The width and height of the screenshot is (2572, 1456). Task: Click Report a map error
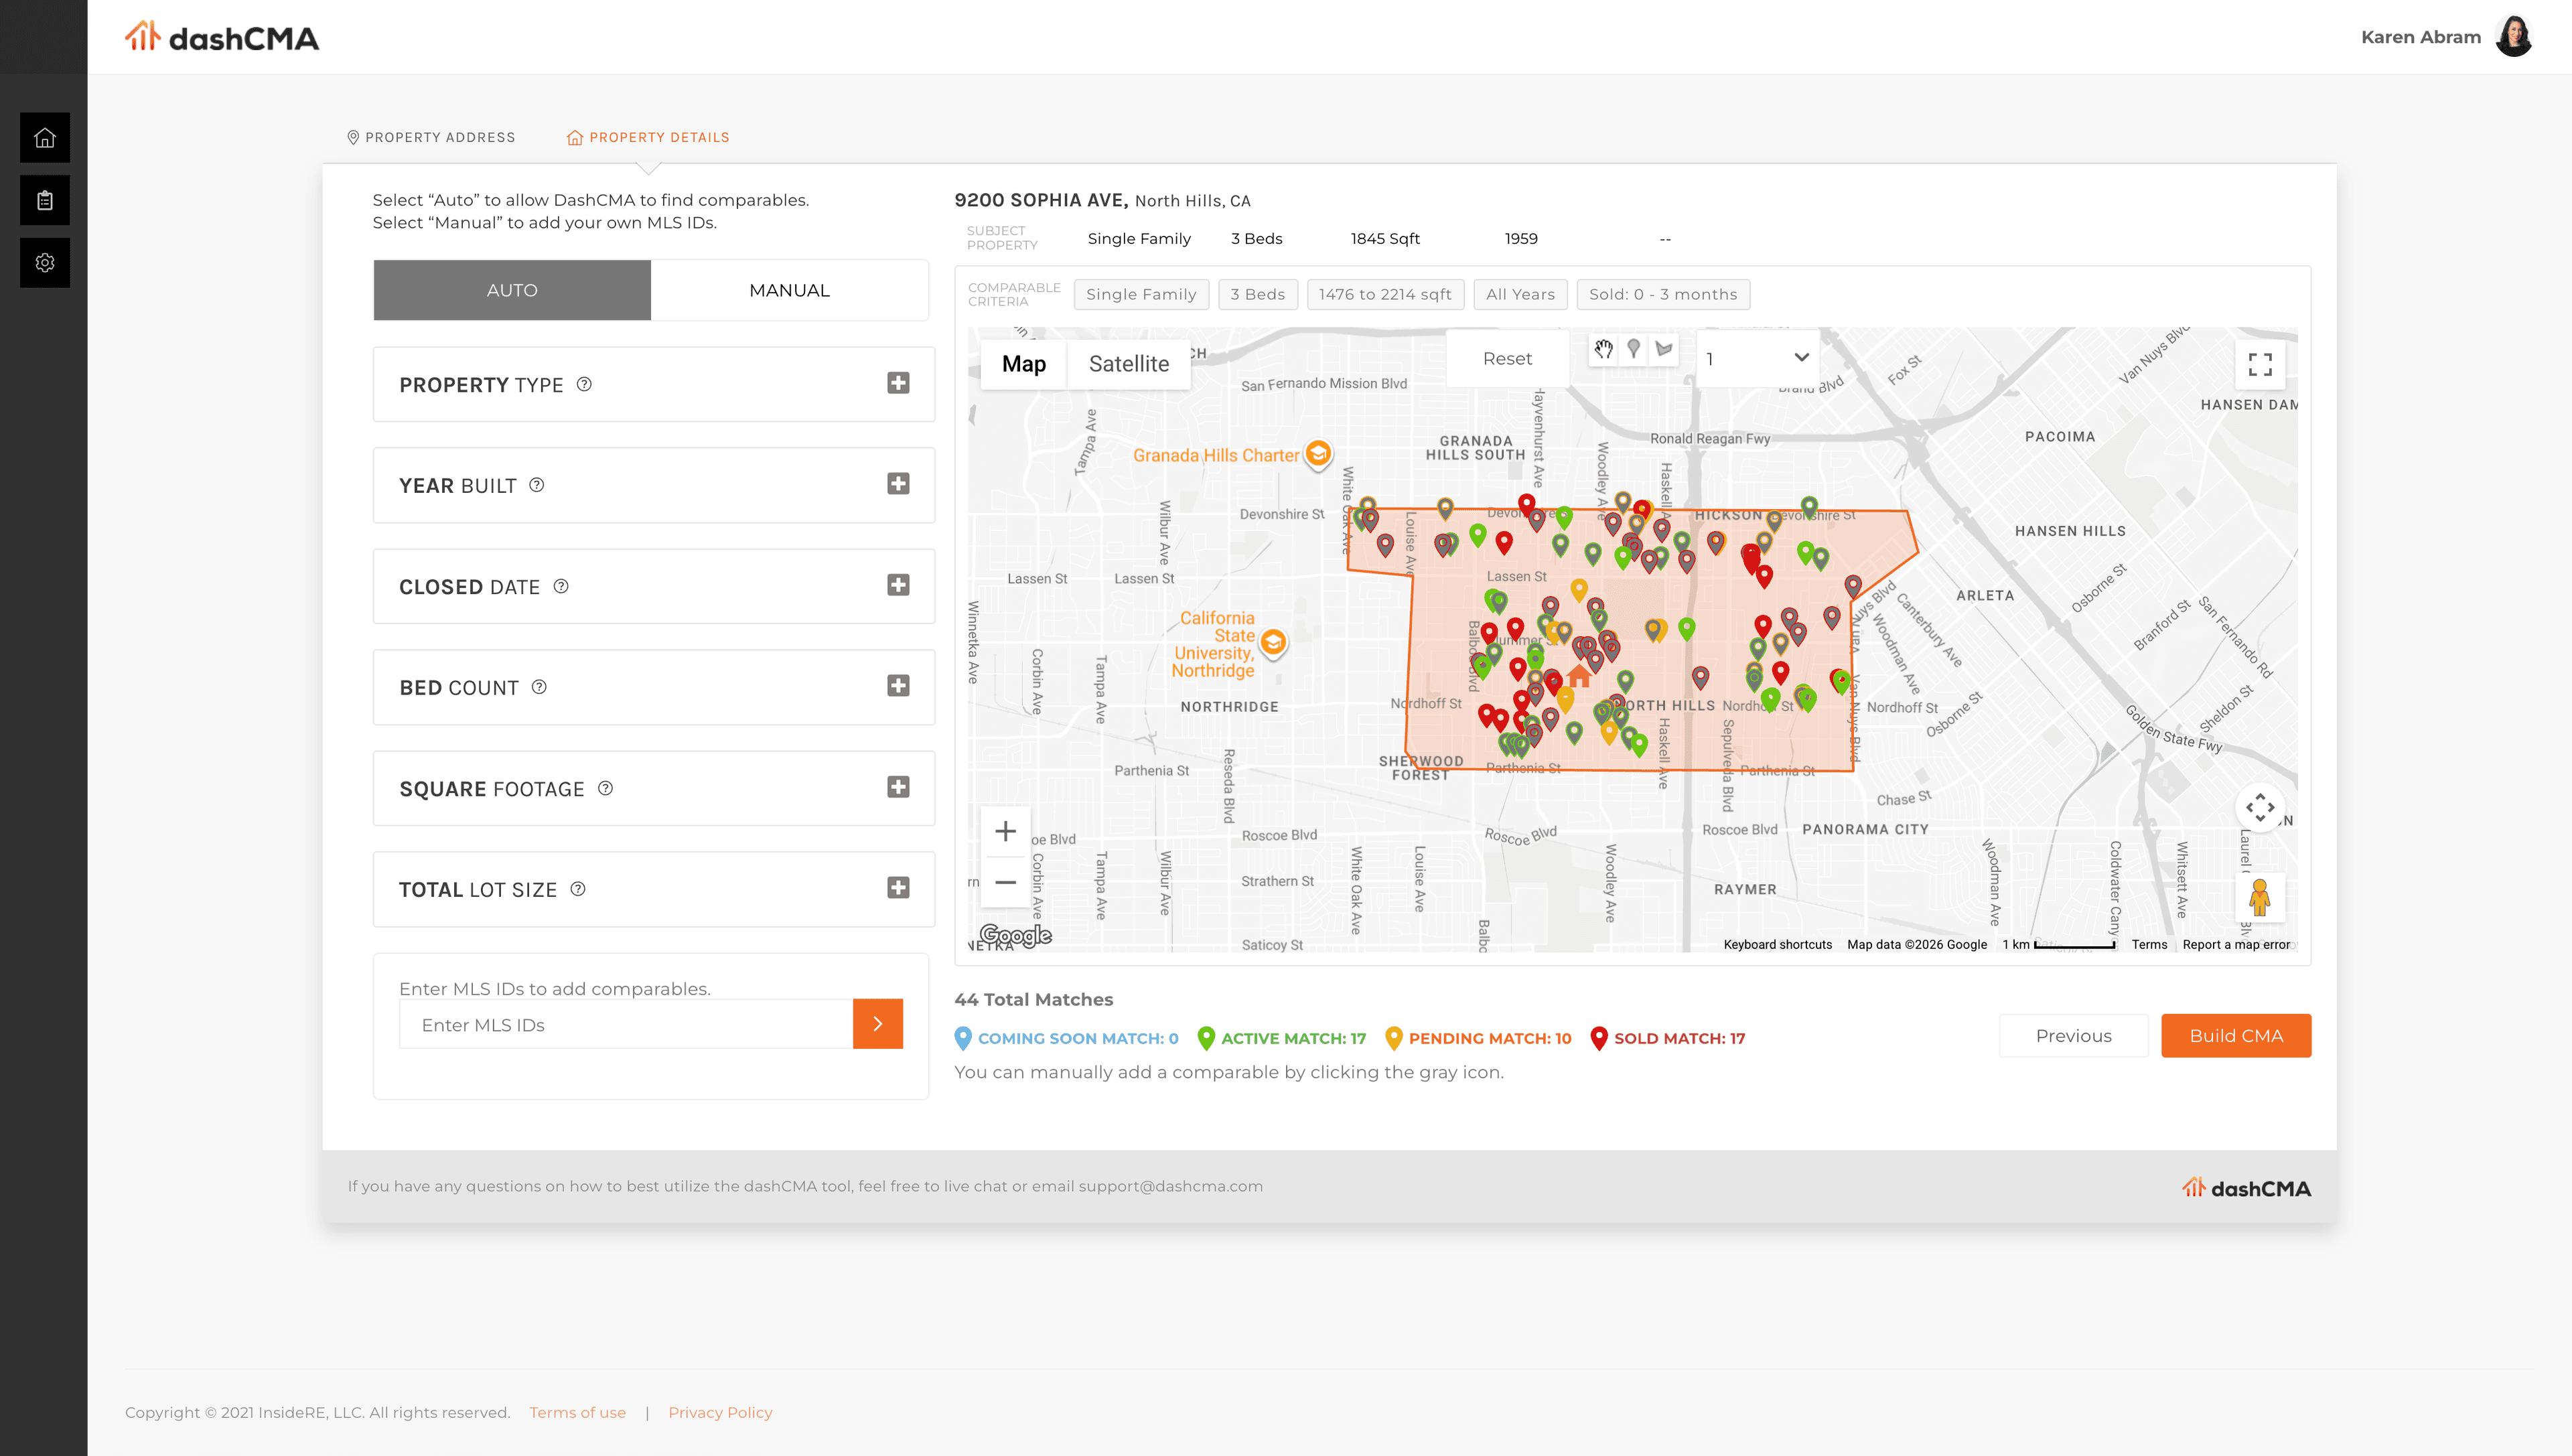coord(2236,944)
